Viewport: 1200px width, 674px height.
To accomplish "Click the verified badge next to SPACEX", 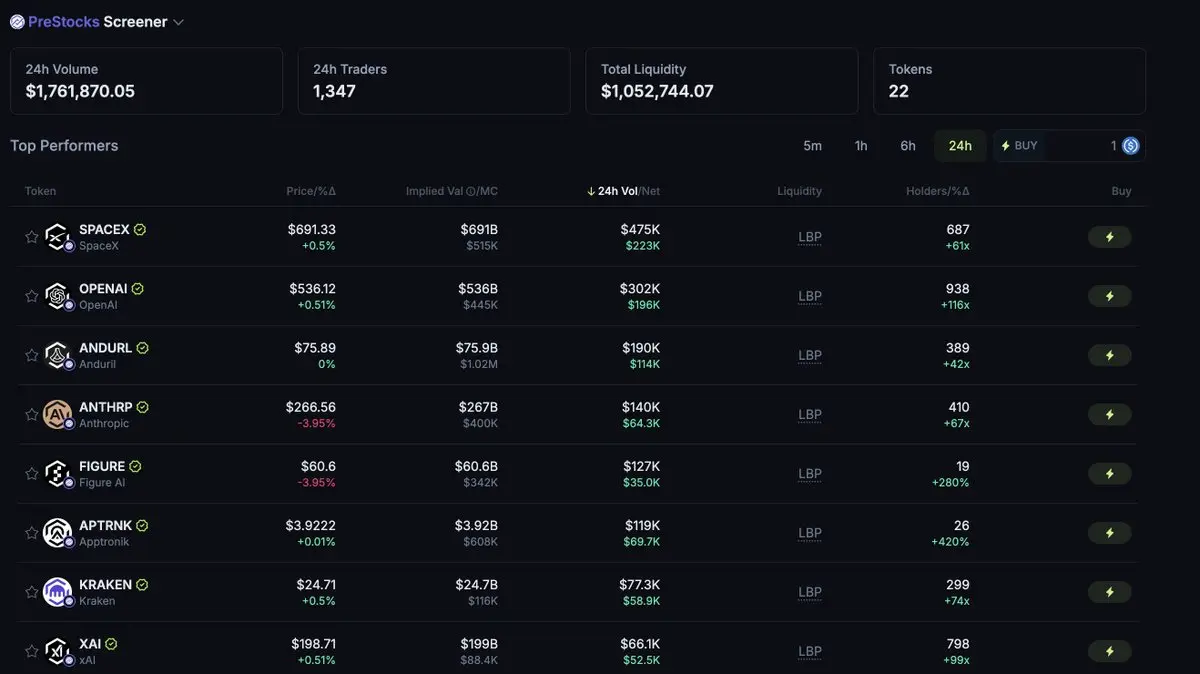I will point(140,230).
